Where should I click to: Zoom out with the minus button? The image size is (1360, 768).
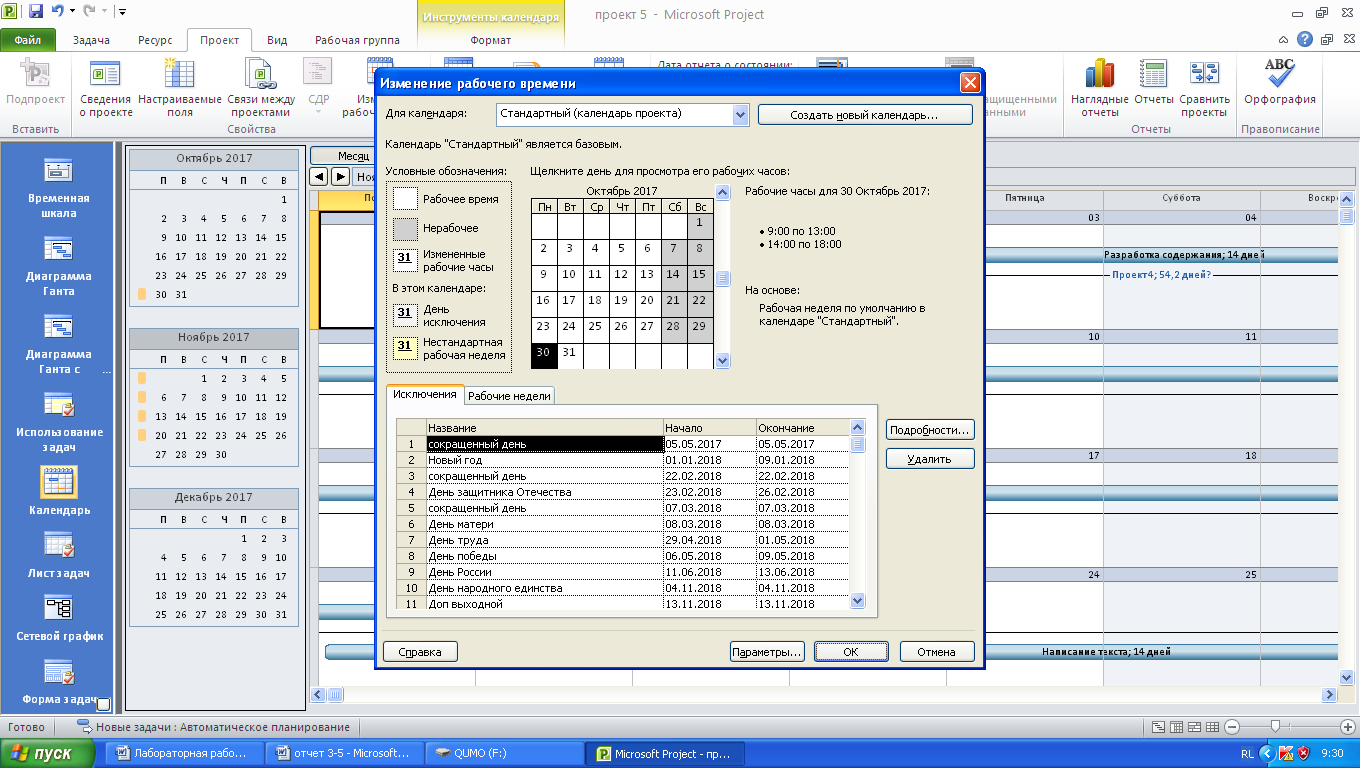[1232, 727]
